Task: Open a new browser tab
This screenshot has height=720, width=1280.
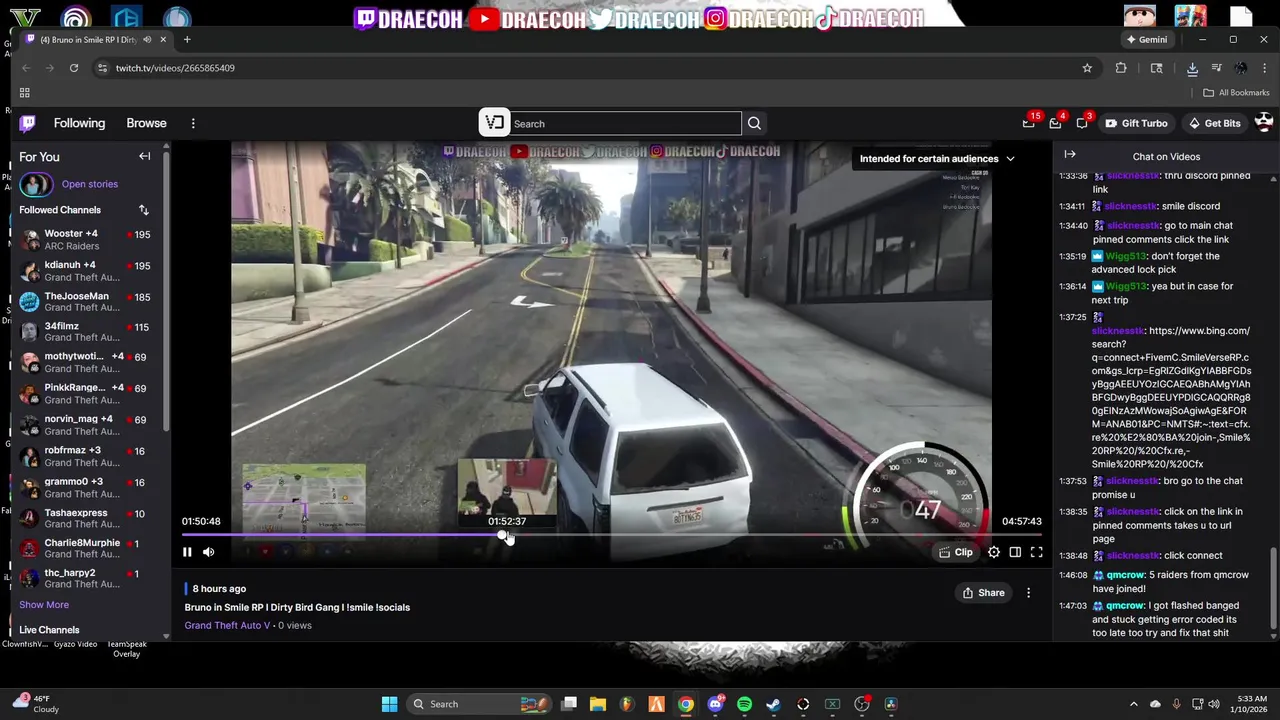Action: point(187,40)
